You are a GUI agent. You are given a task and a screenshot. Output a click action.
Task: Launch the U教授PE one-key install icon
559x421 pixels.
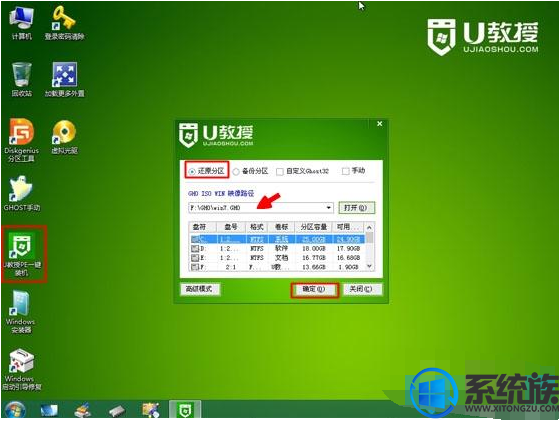22,254
